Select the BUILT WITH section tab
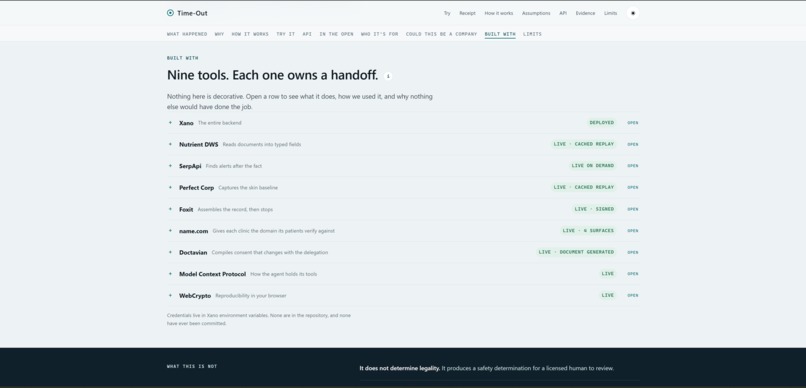 (x=500, y=34)
